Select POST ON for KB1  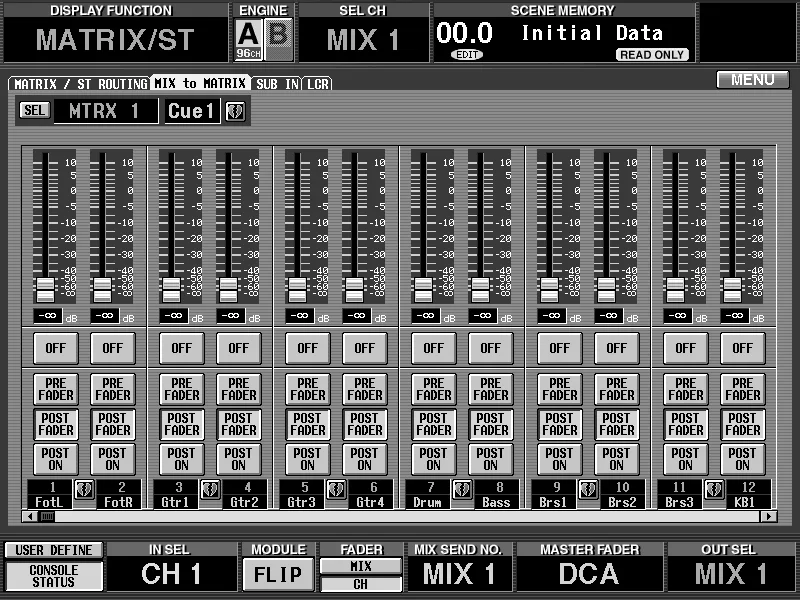743,459
